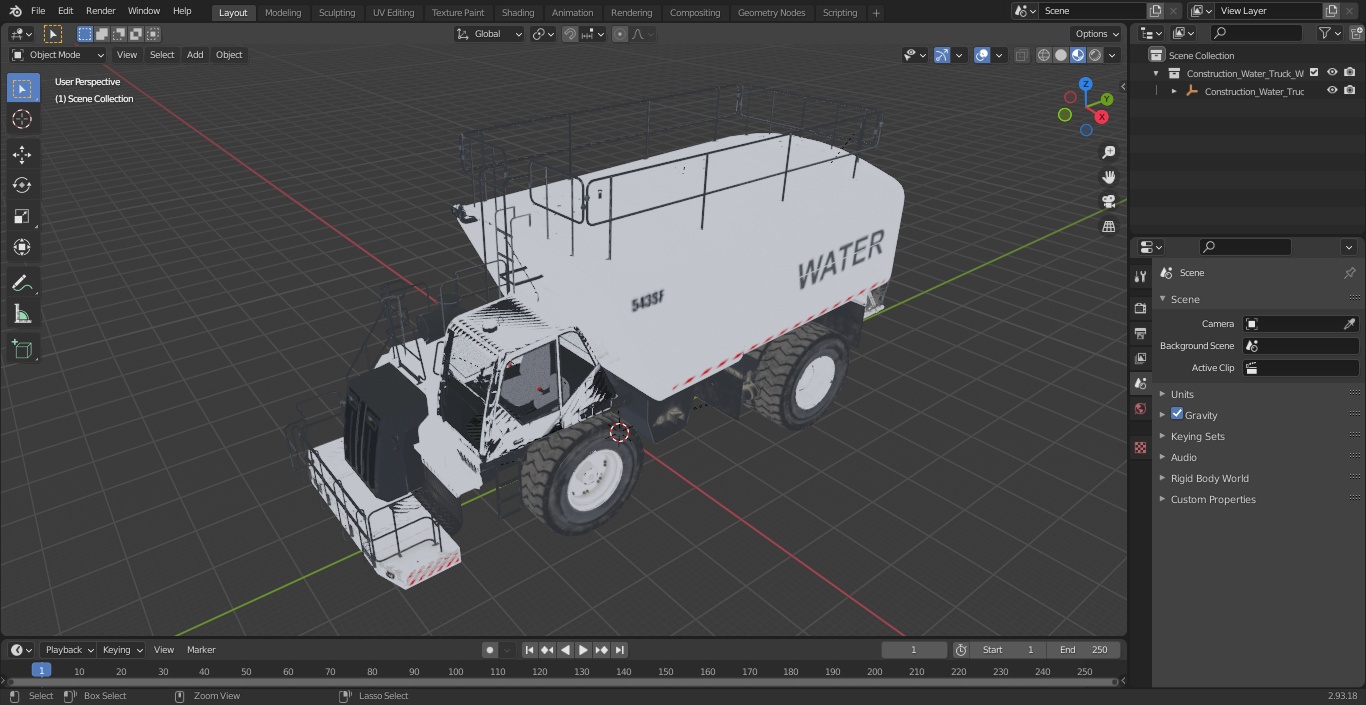The height and width of the screenshot is (705, 1366).
Task: Open the World properties tab
Action: click(1140, 409)
